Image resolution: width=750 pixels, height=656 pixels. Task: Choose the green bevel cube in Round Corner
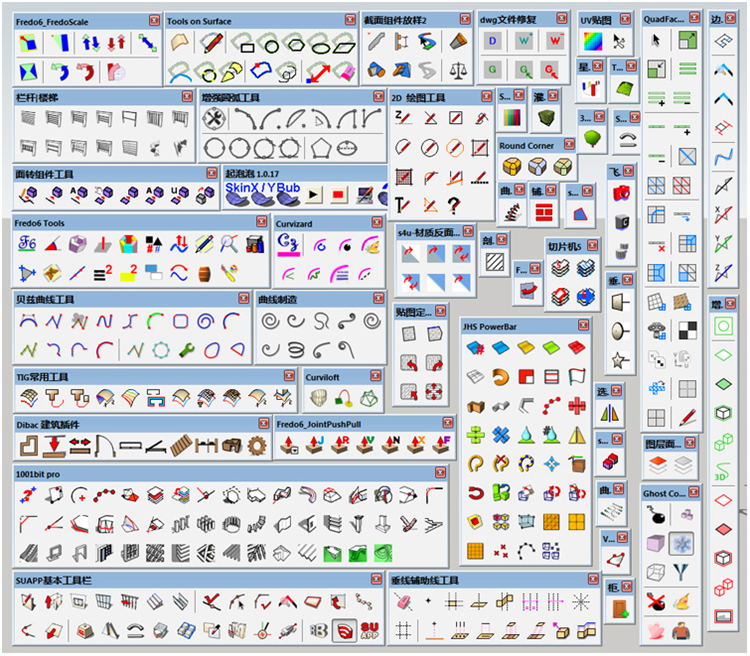coord(562,167)
